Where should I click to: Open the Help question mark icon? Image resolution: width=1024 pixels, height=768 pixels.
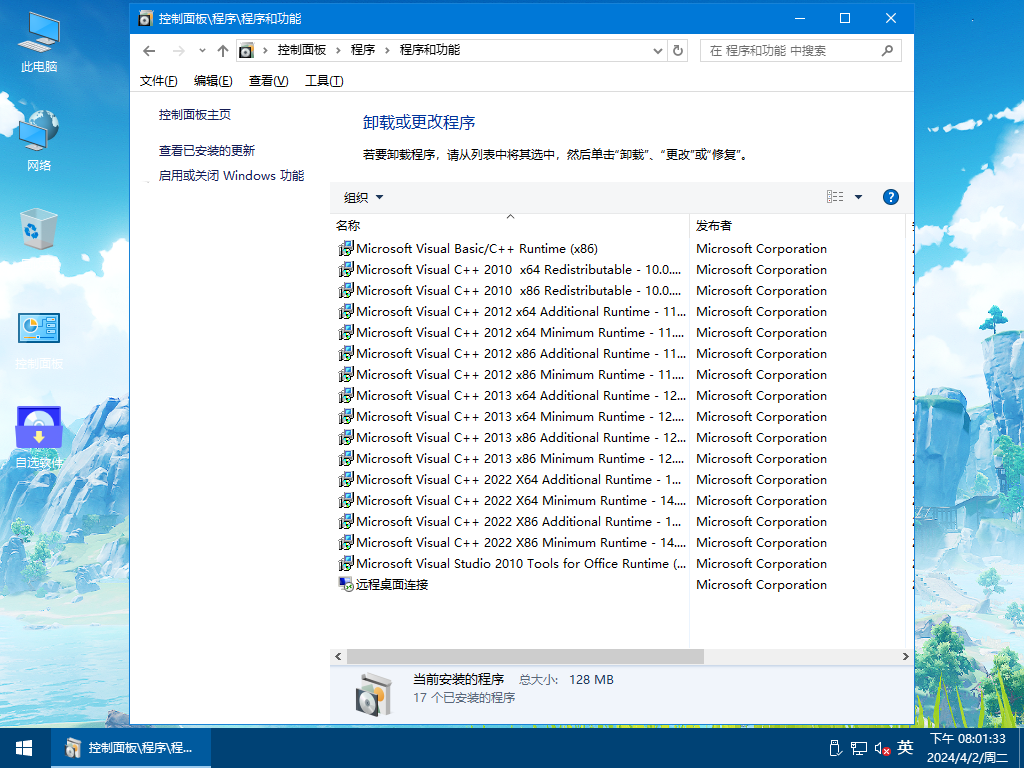[891, 197]
